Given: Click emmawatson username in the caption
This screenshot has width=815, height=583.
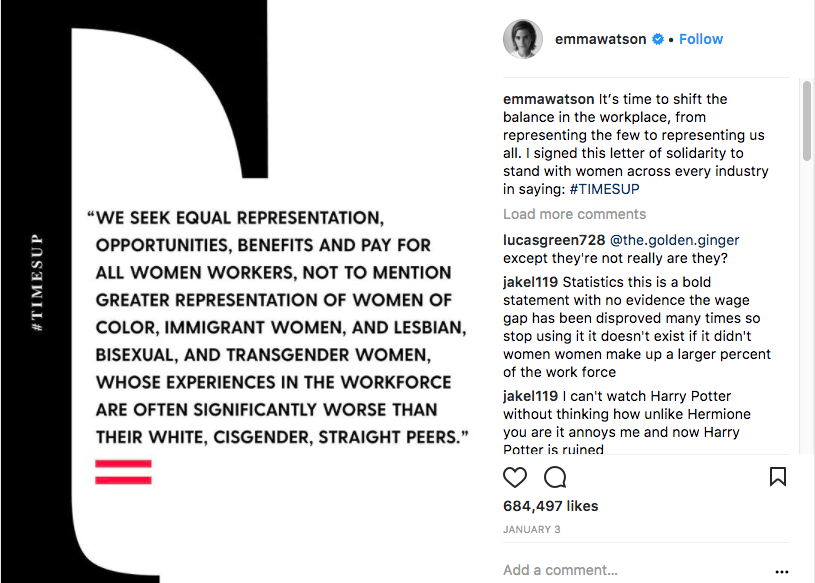Looking at the screenshot, I should (548, 99).
